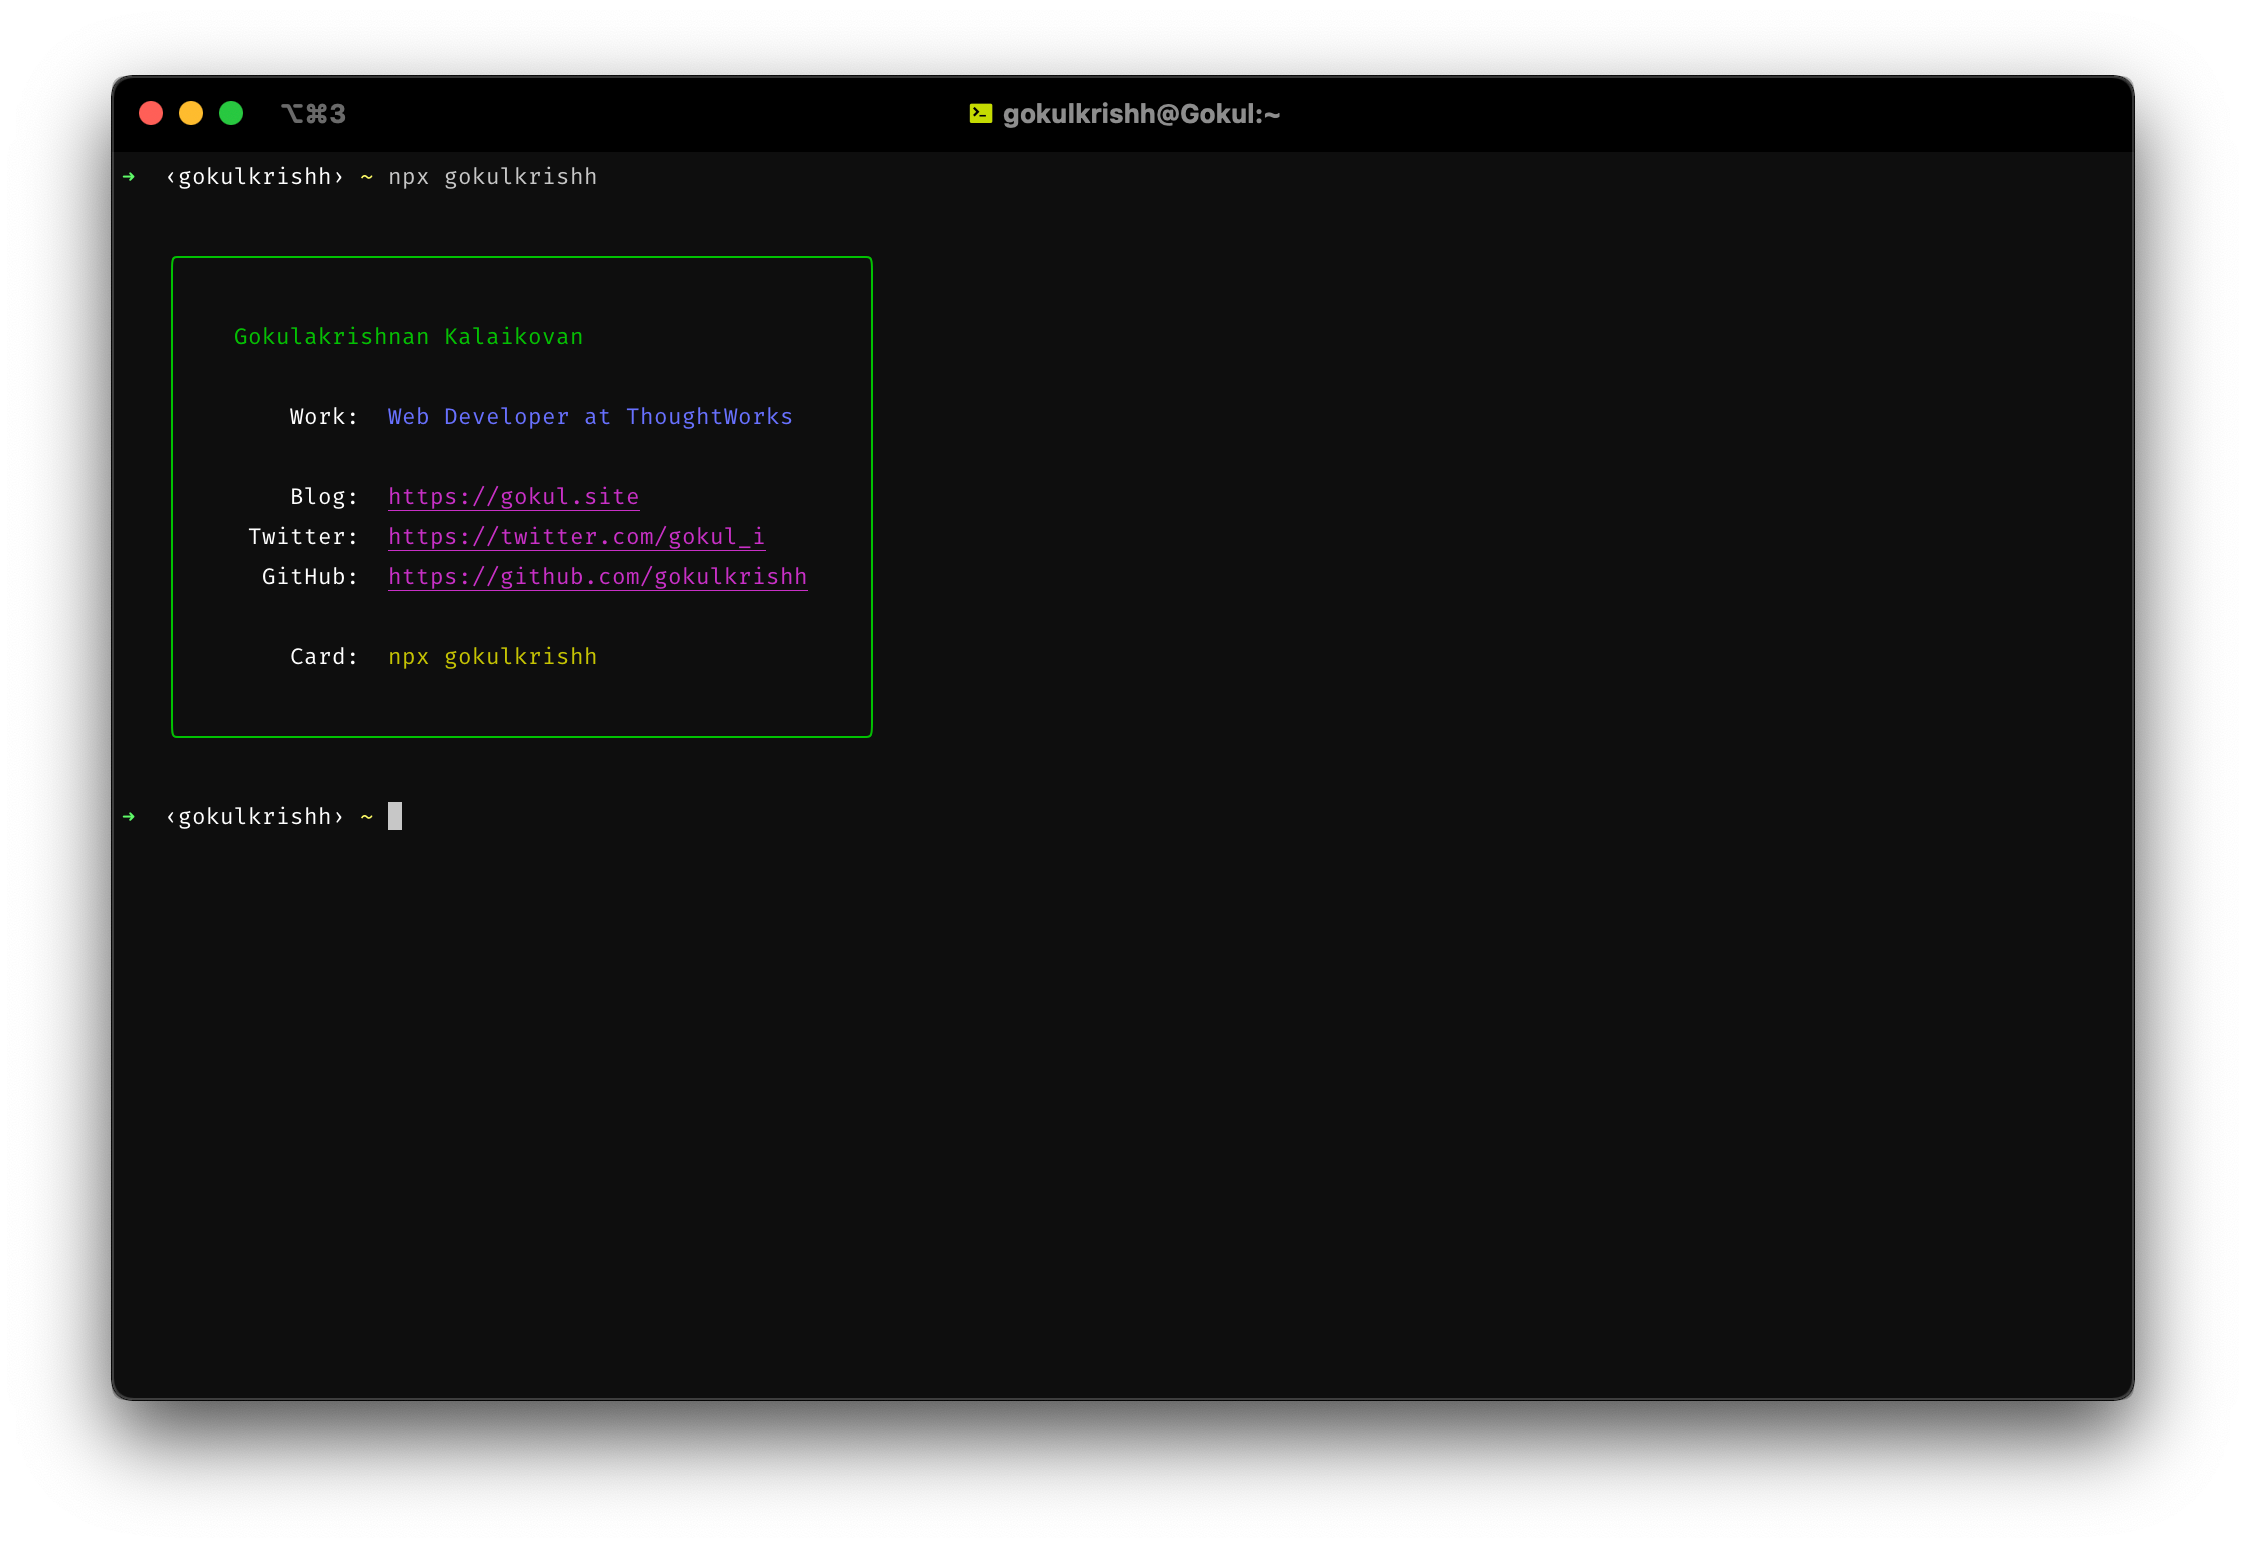2246x1548 pixels.
Task: Click the 'Work:' label
Action: (324, 417)
